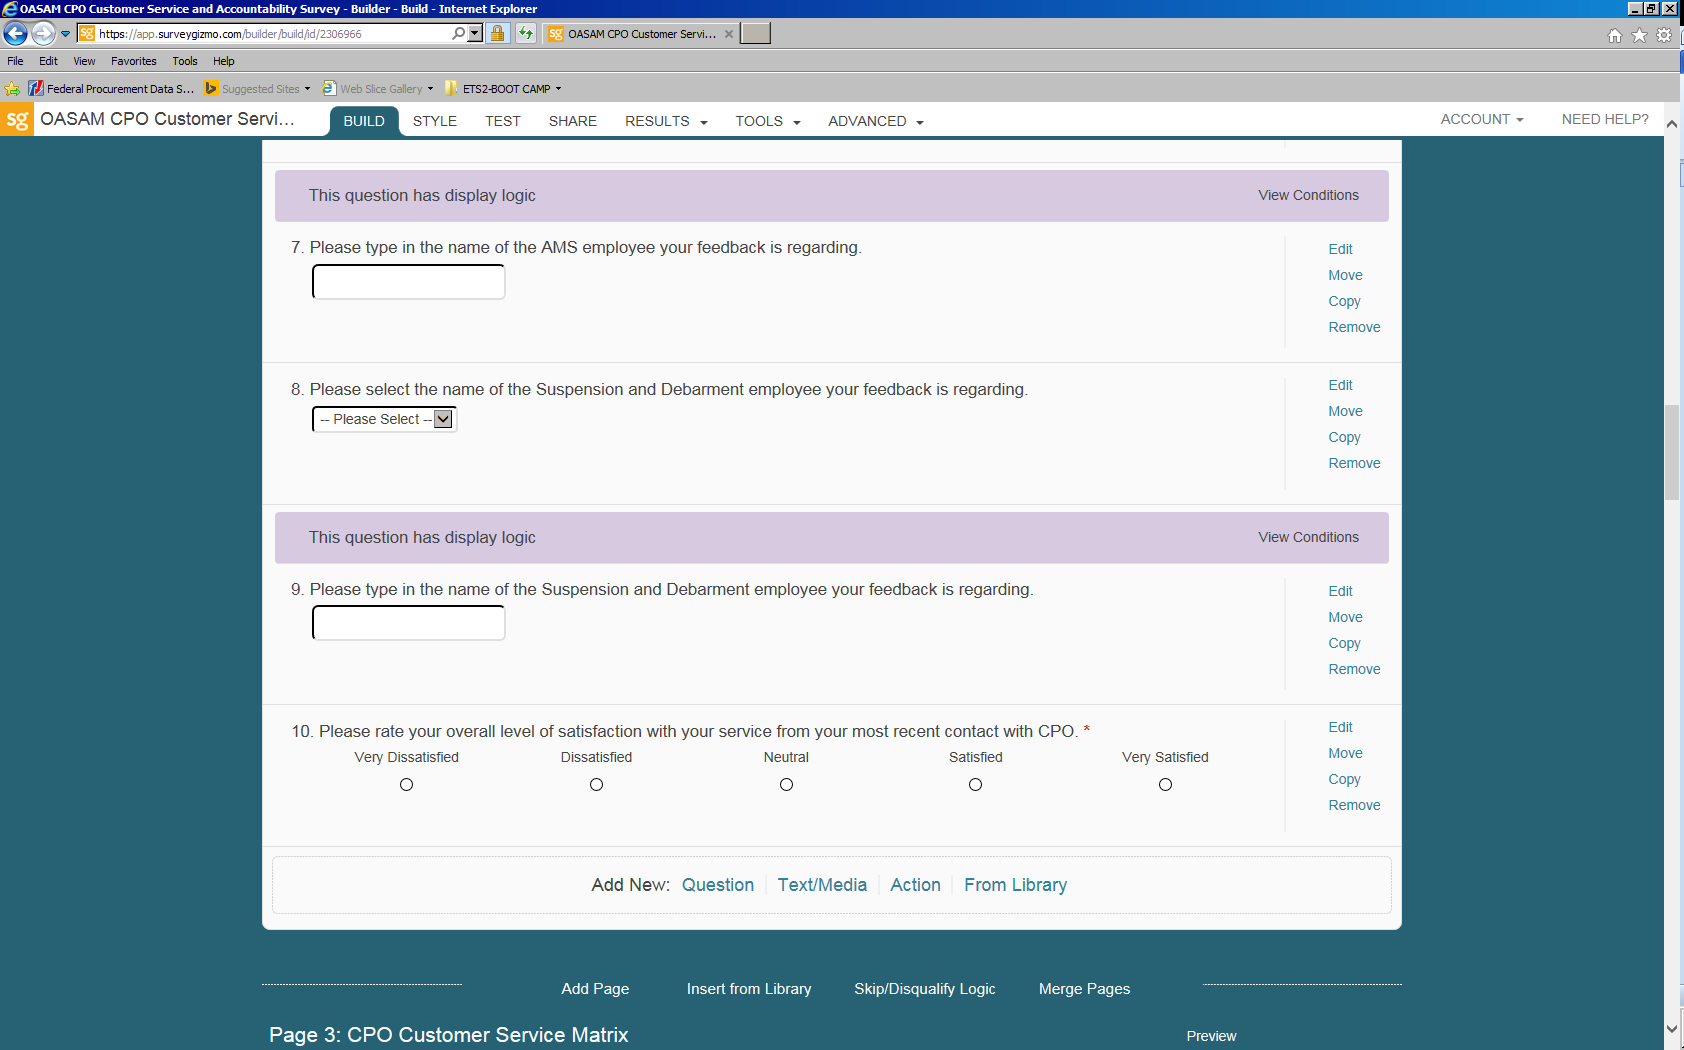Switch to the BUILD tab
The width and height of the screenshot is (1684, 1050).
pyautogui.click(x=364, y=121)
